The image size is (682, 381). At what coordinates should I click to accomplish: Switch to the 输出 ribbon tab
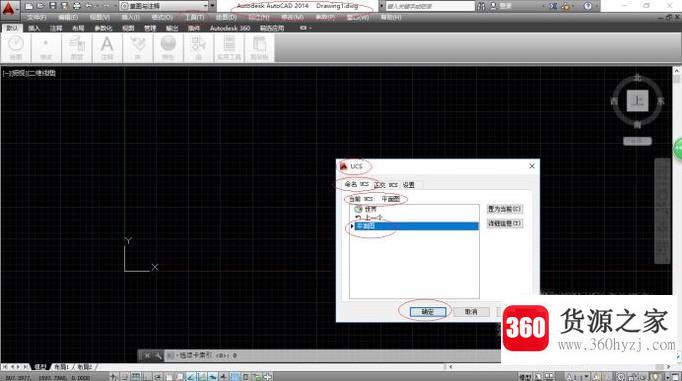[172, 28]
